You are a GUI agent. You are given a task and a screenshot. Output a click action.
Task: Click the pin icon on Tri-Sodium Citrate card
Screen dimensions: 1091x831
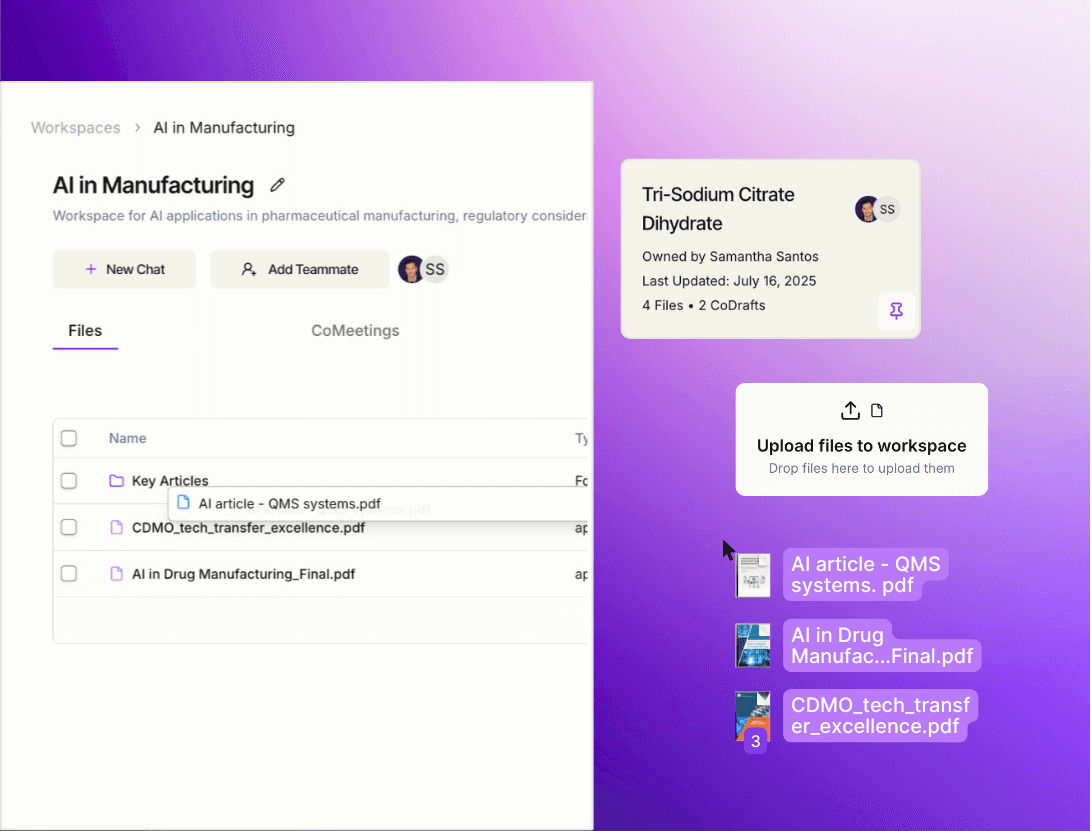pyautogui.click(x=896, y=310)
